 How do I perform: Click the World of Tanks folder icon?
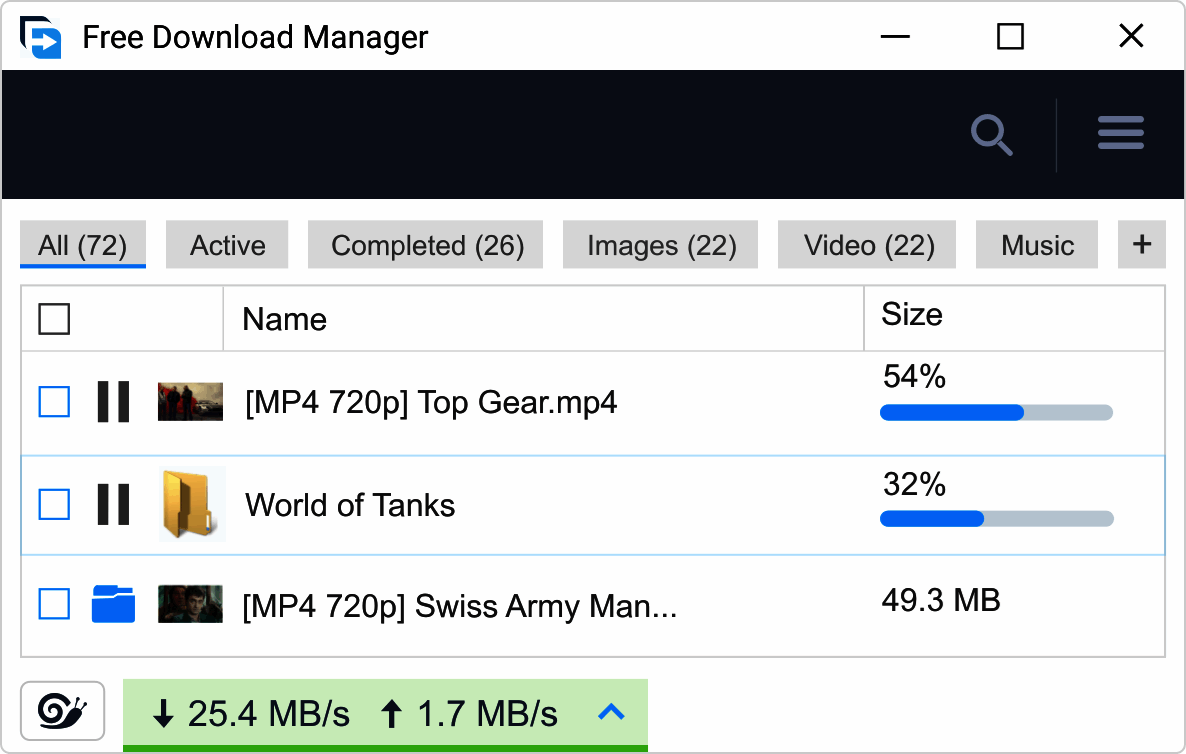pos(191,504)
